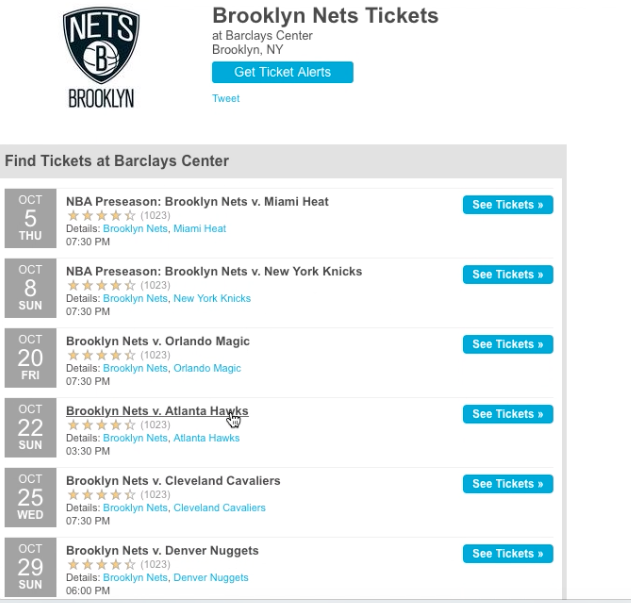Open the Miami Heat details link
Viewport: 631px width, 603px height.
(x=200, y=229)
